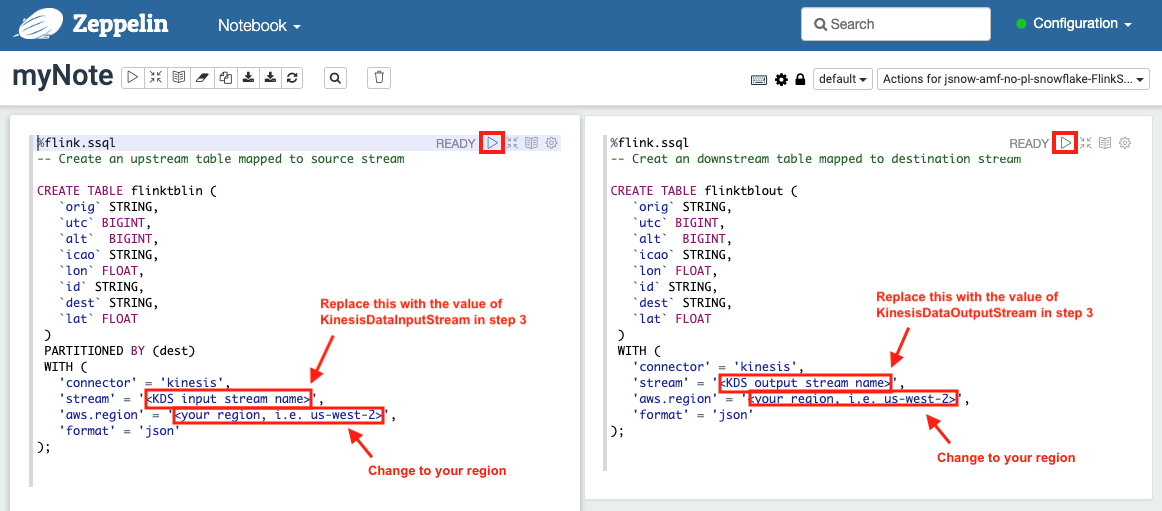Run the flinktblout paragraph

(1066, 143)
